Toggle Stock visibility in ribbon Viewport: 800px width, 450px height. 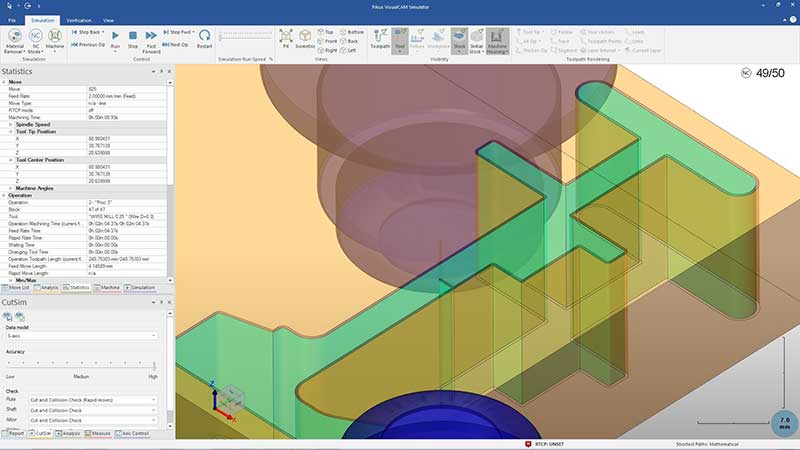pyautogui.click(x=460, y=40)
